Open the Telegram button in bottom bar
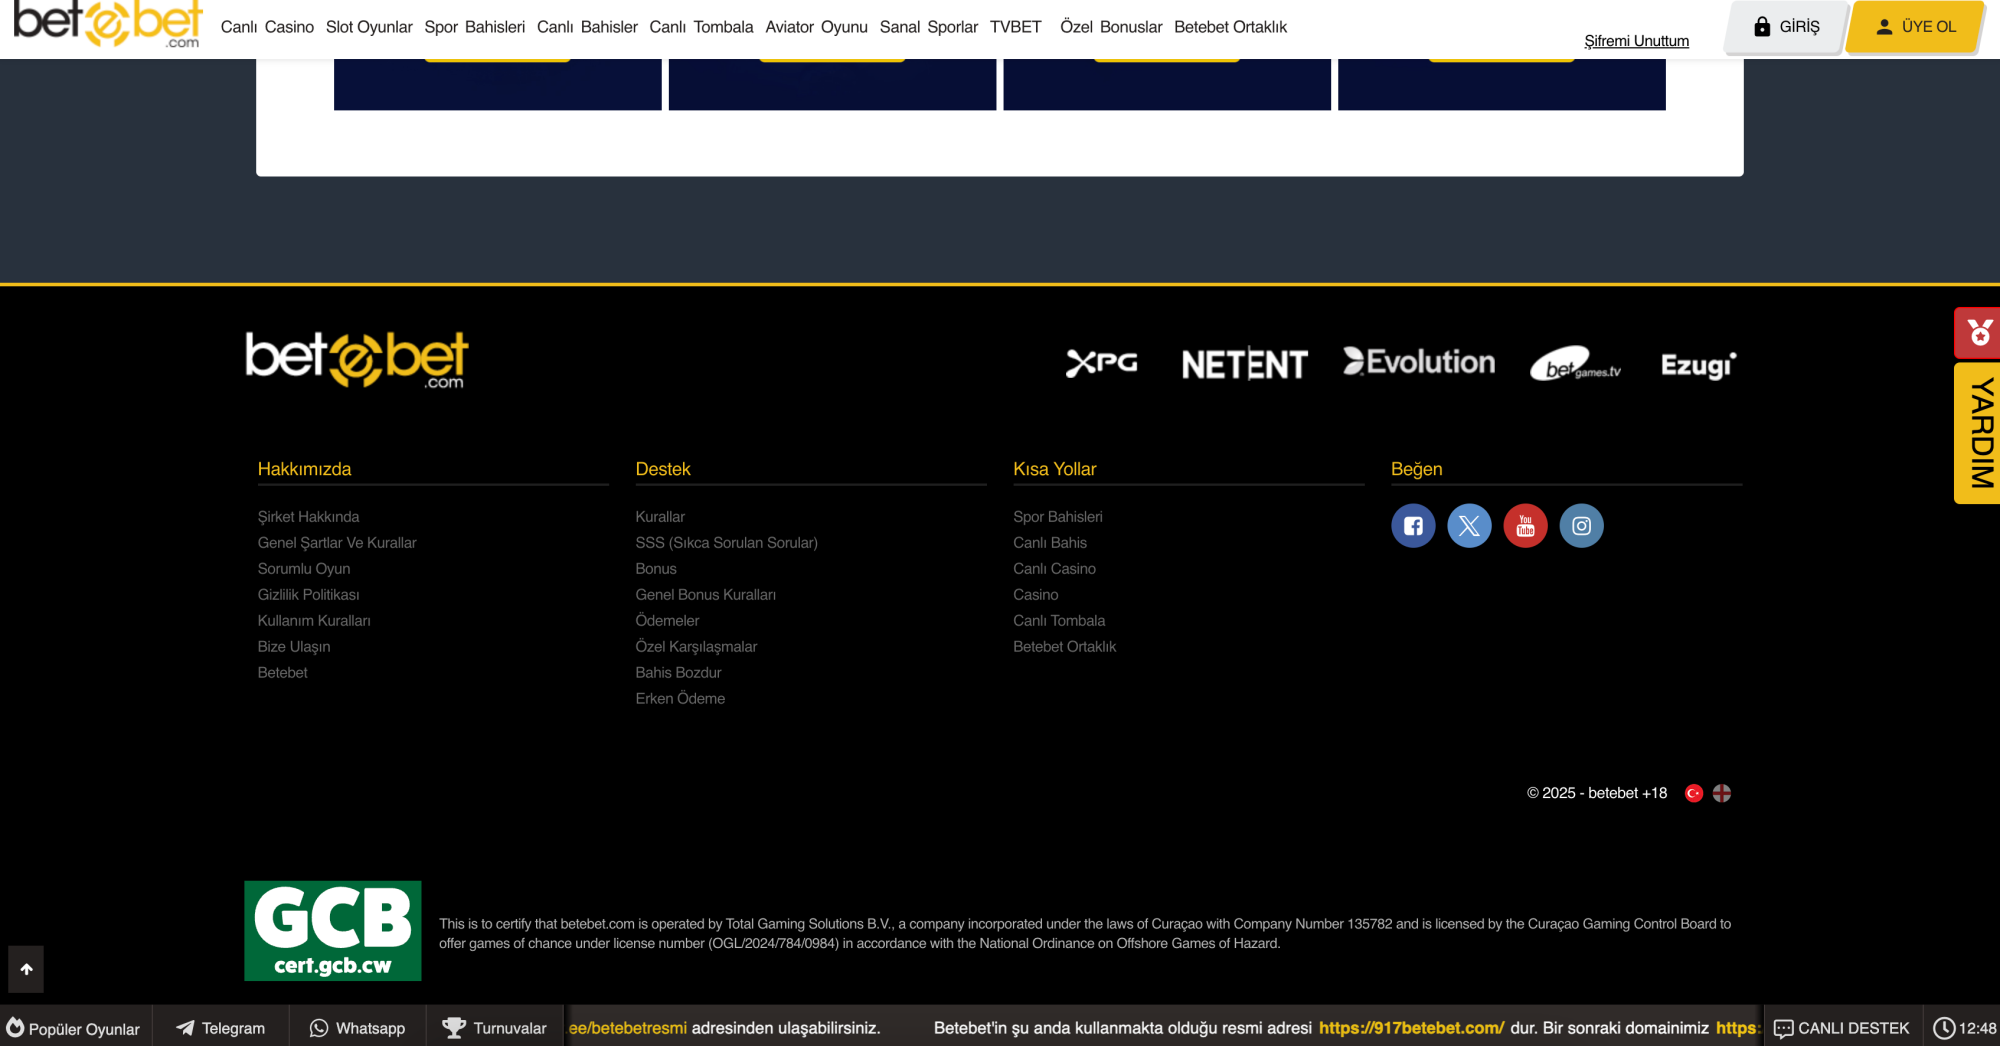This screenshot has width=2000, height=1046. 221,1028
